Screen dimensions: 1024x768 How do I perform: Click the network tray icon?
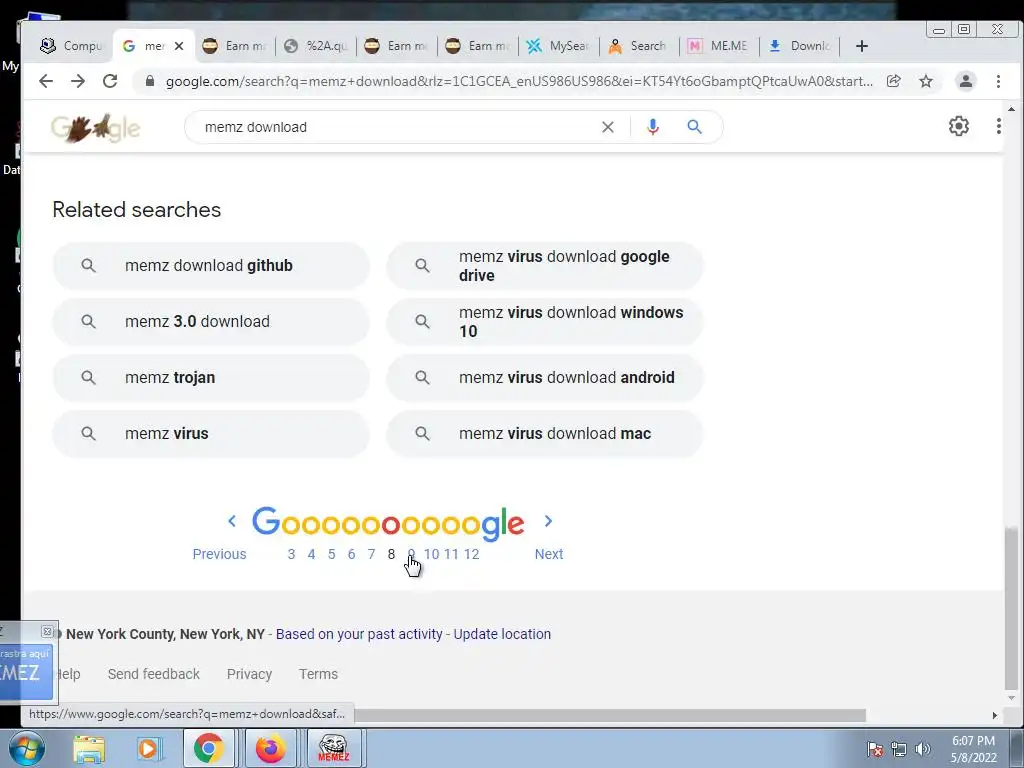(899, 749)
